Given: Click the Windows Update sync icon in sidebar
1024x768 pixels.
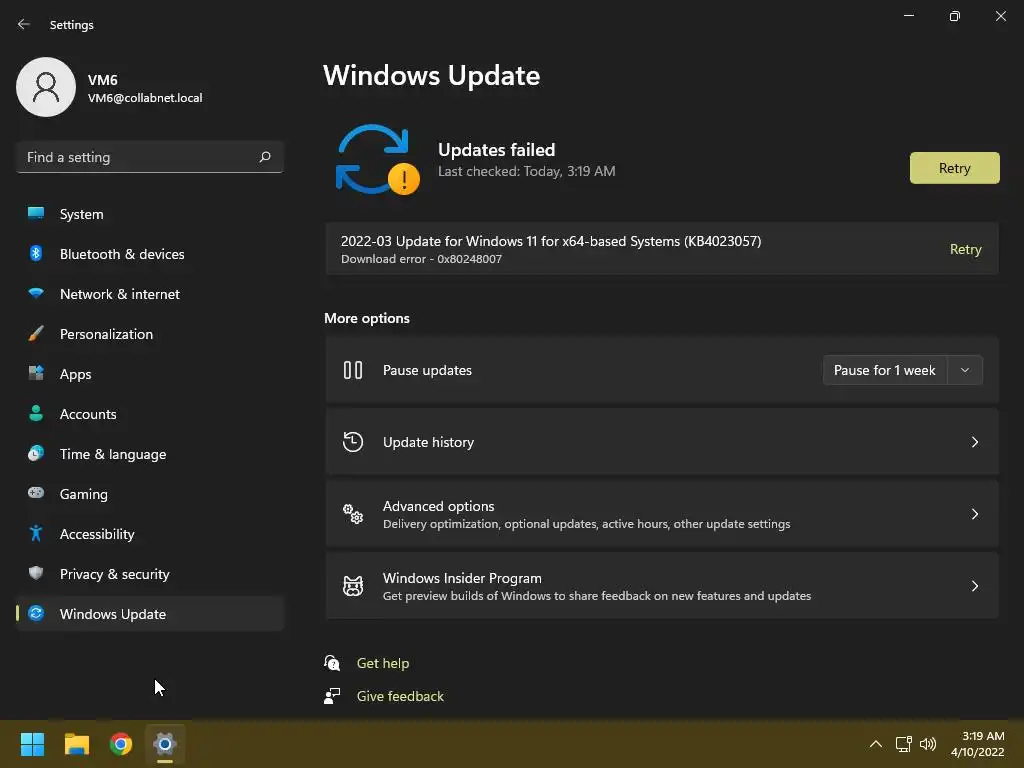Looking at the screenshot, I should click(x=36, y=613).
